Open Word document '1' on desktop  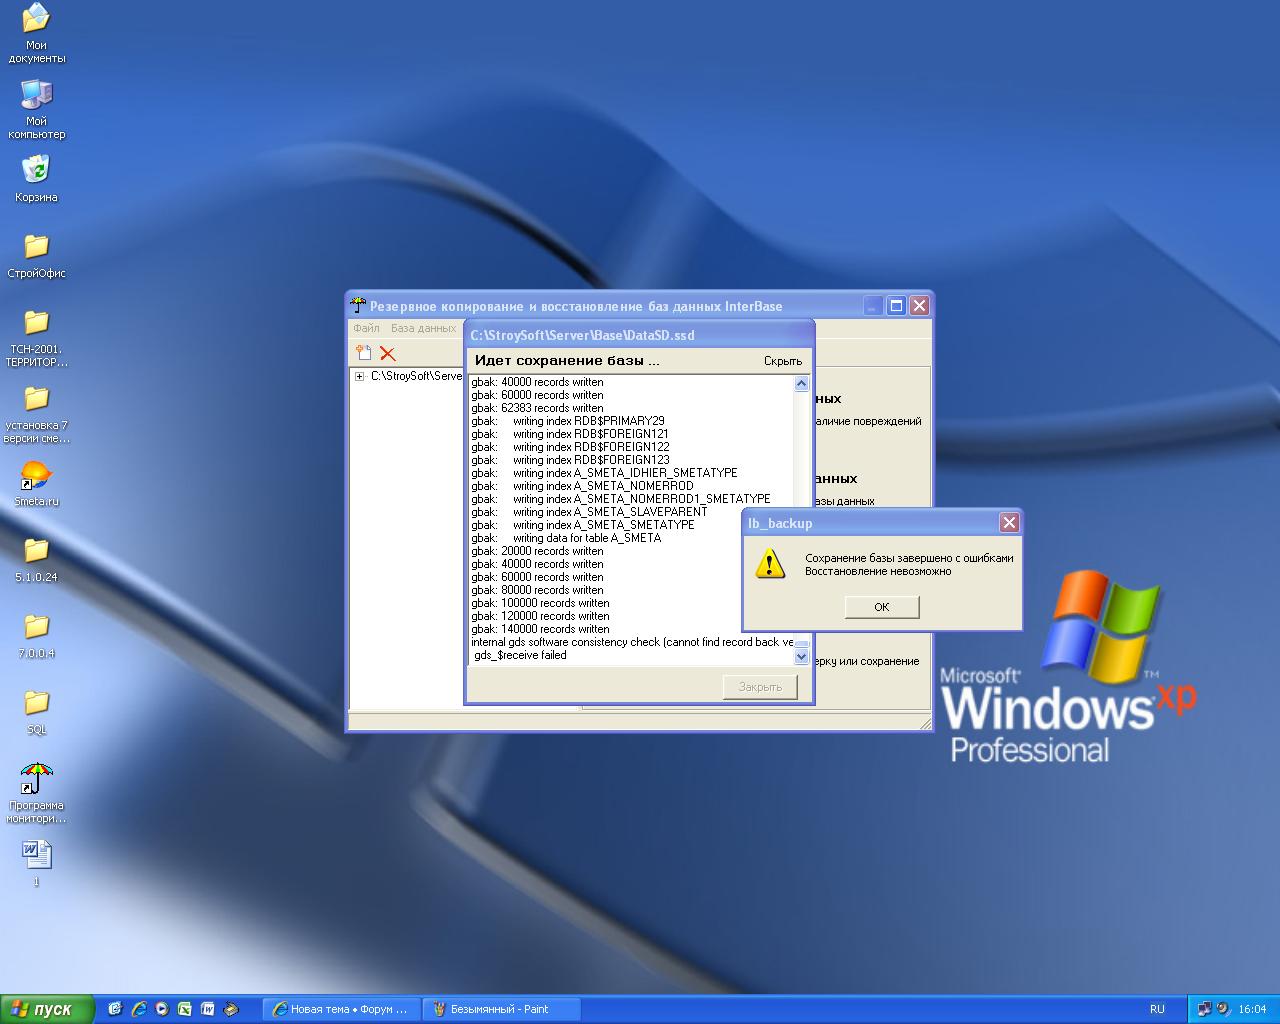tap(36, 864)
